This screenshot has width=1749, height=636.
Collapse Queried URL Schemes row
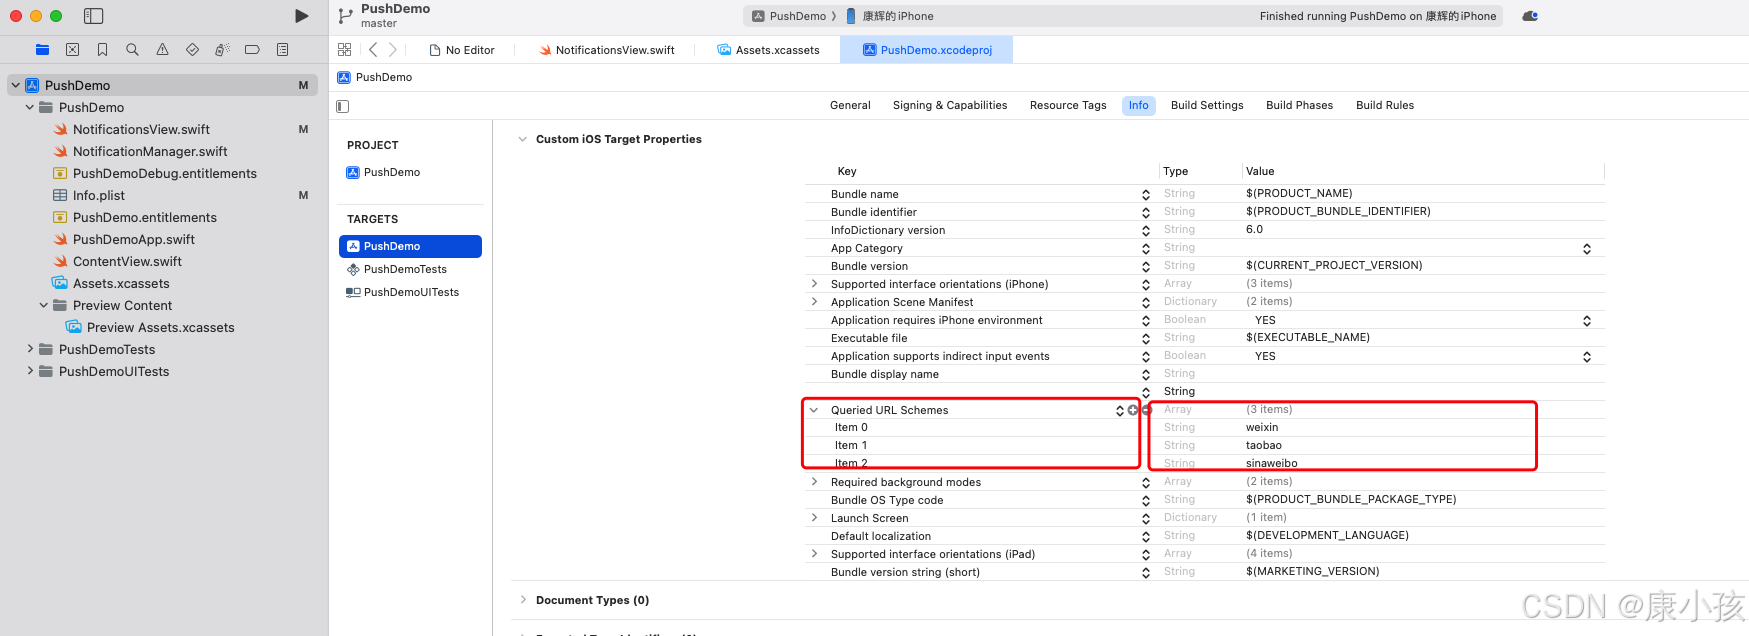click(x=814, y=410)
